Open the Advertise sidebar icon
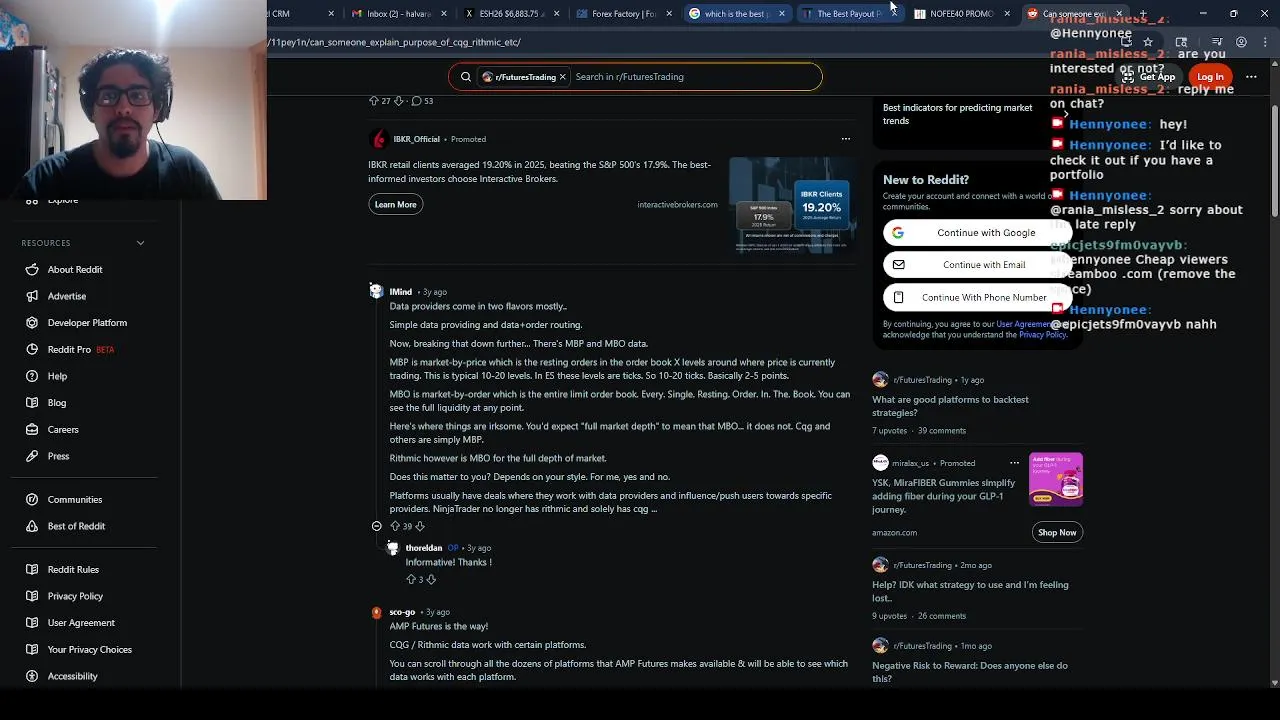Image resolution: width=1280 pixels, height=720 pixels. pos(32,296)
